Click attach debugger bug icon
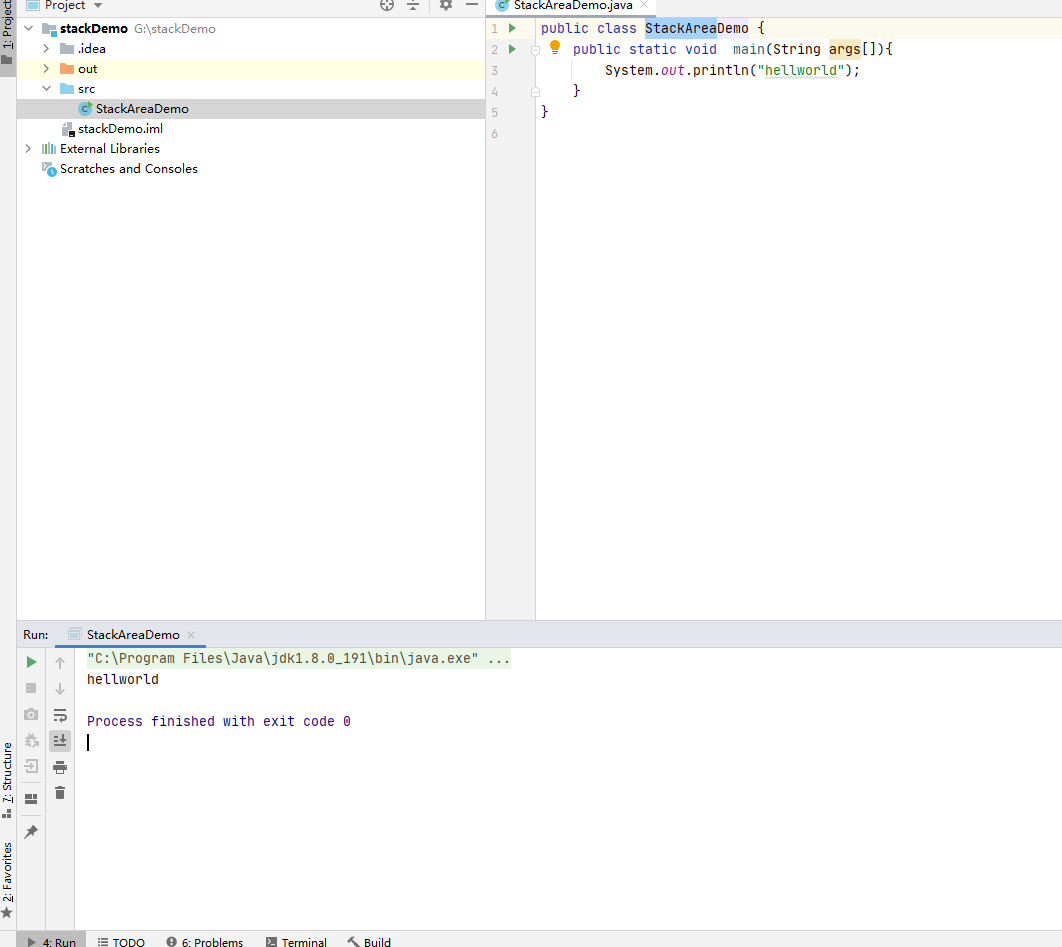 click(31, 741)
